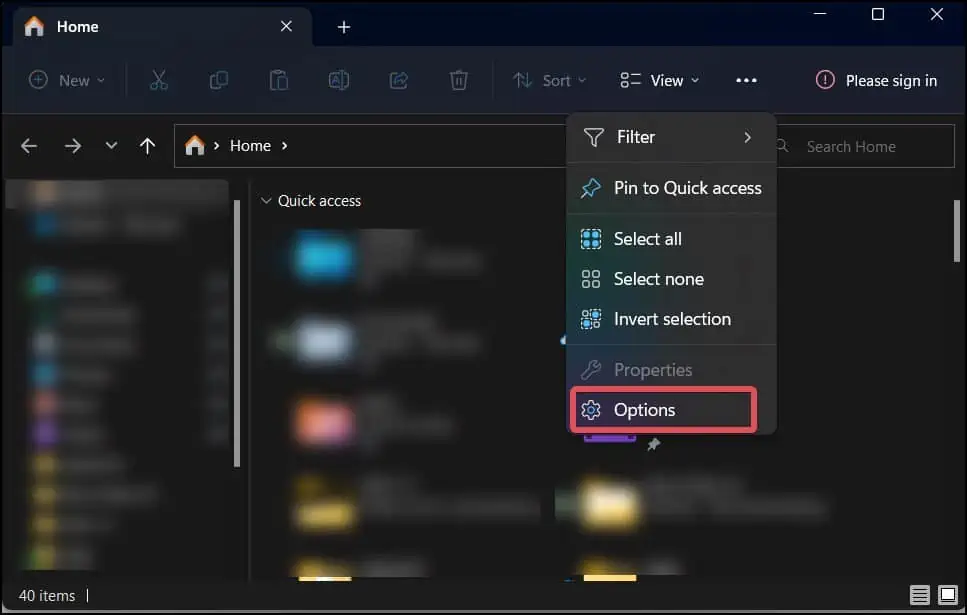967x615 pixels.
Task: Click the Cut icon in the toolbar
Action: (x=159, y=80)
